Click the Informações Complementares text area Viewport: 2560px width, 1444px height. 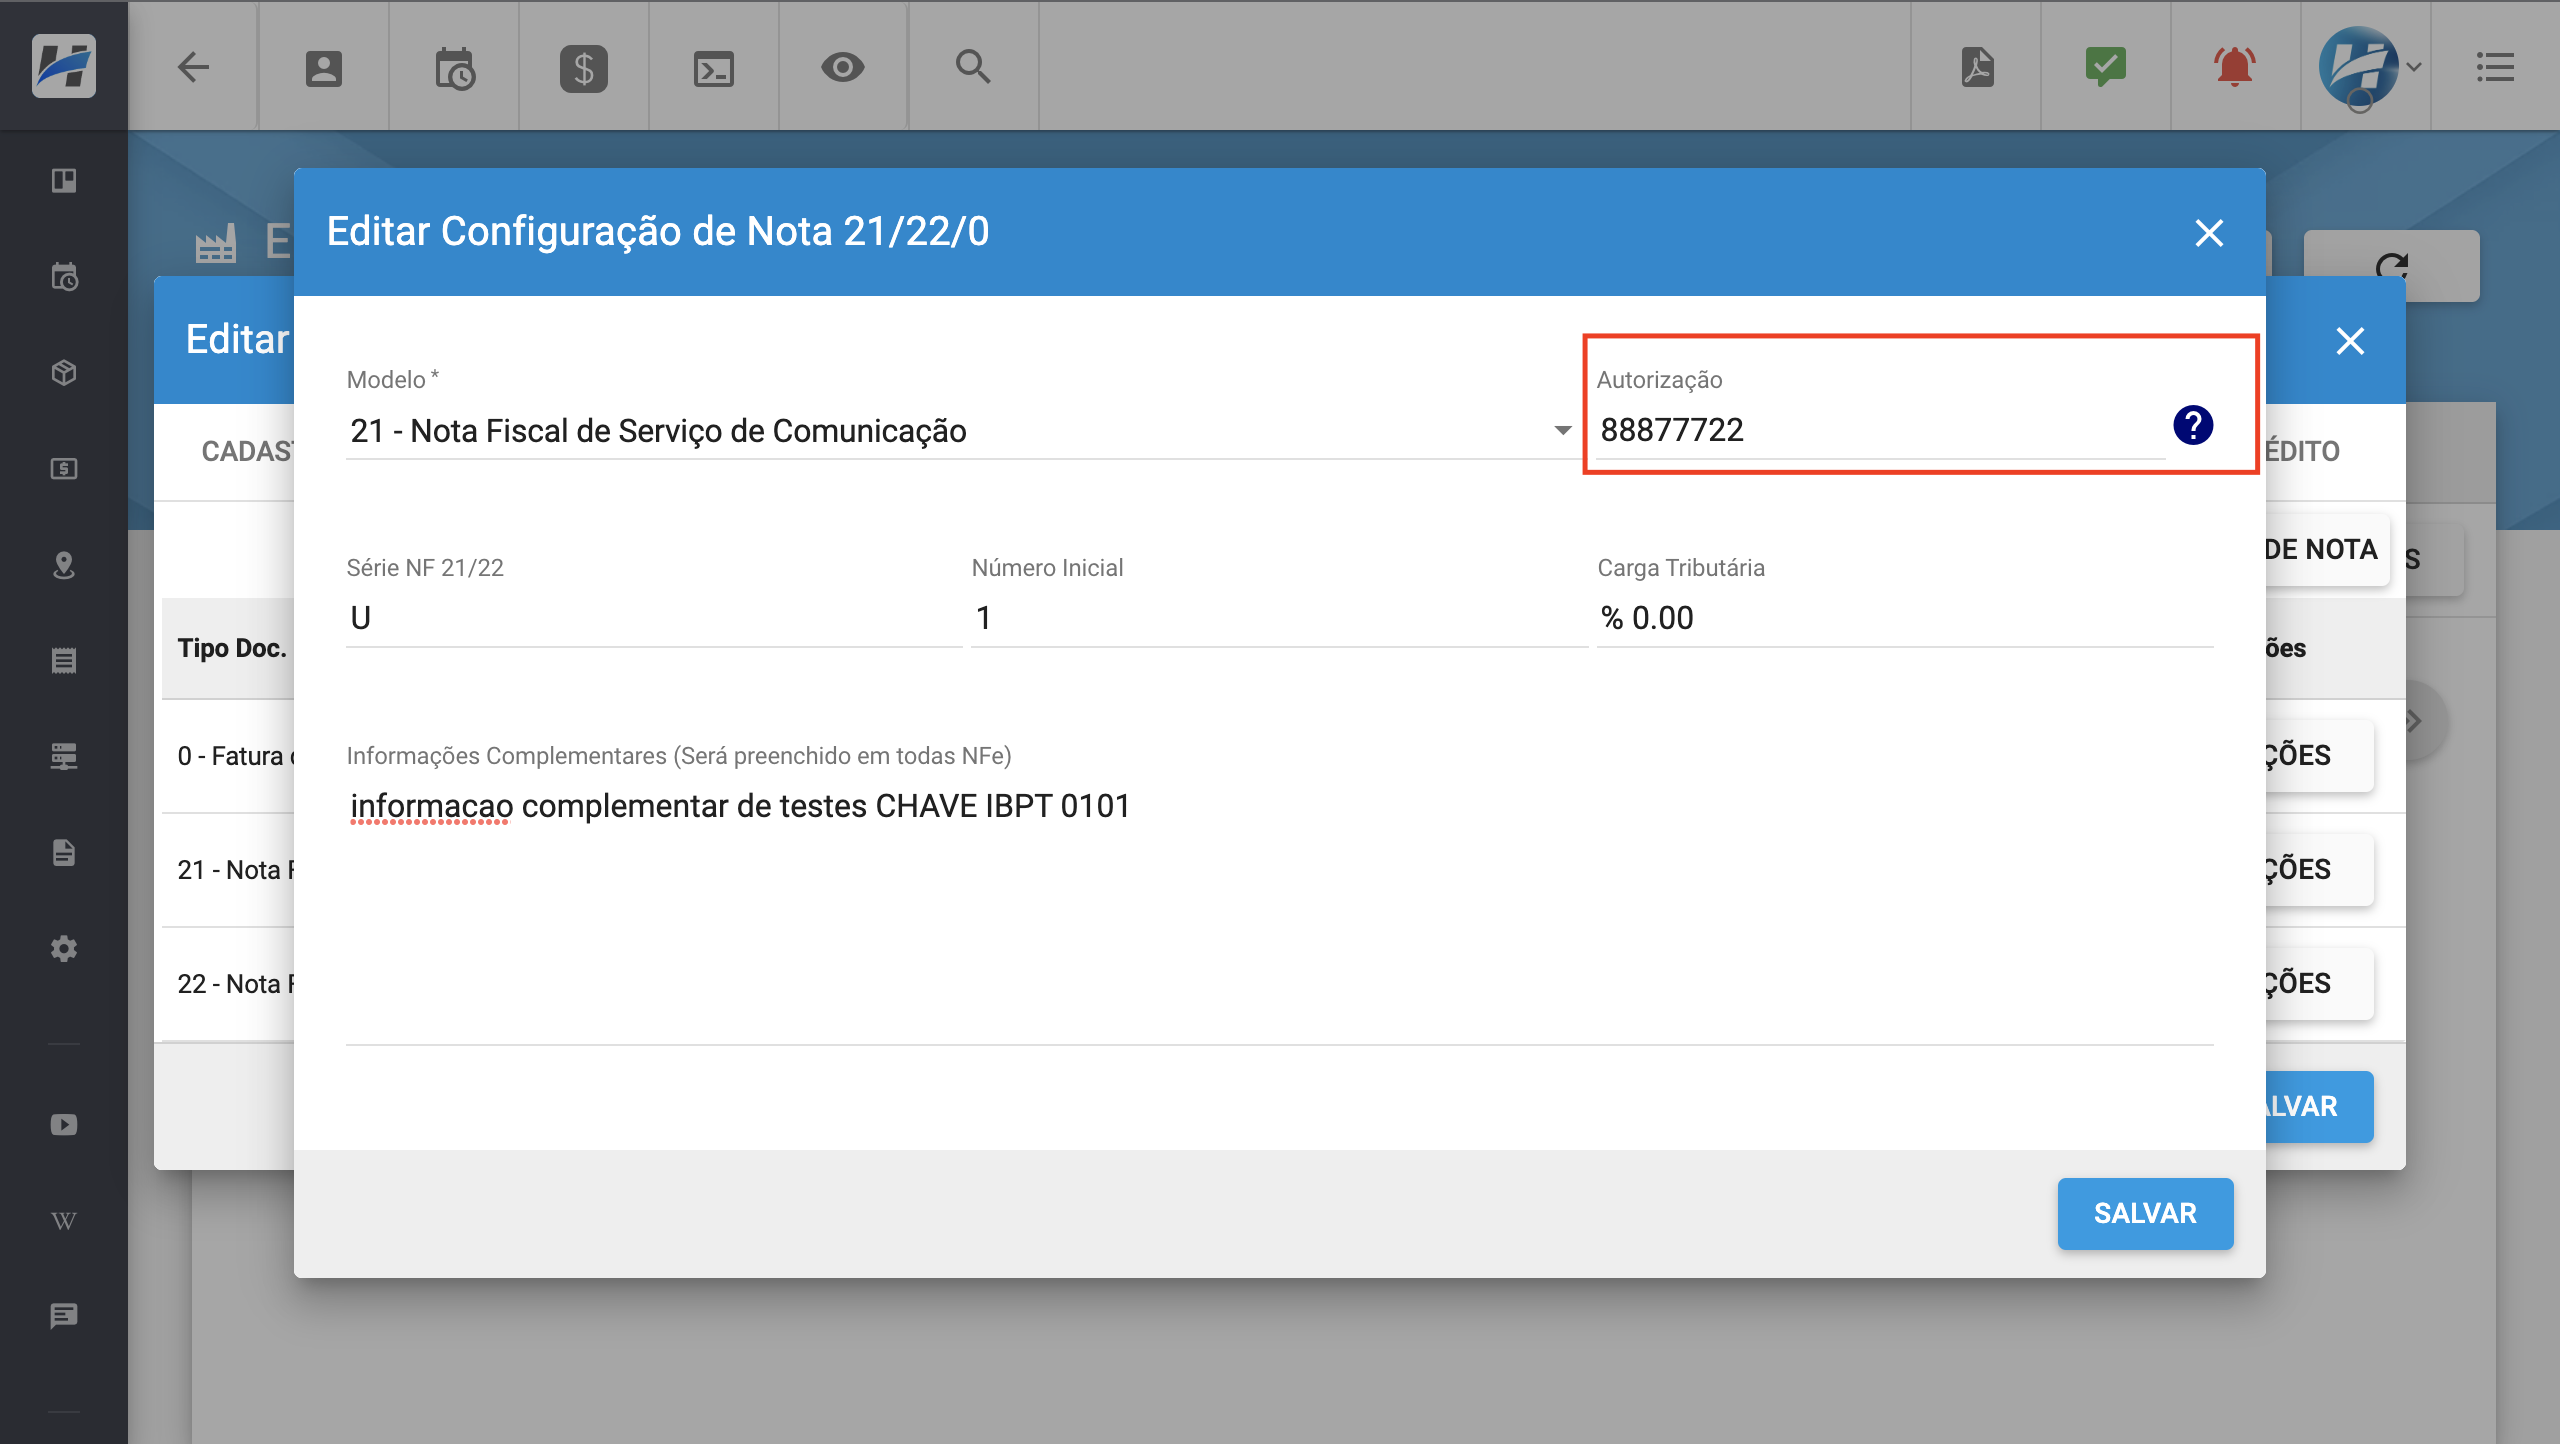pos(1280,912)
